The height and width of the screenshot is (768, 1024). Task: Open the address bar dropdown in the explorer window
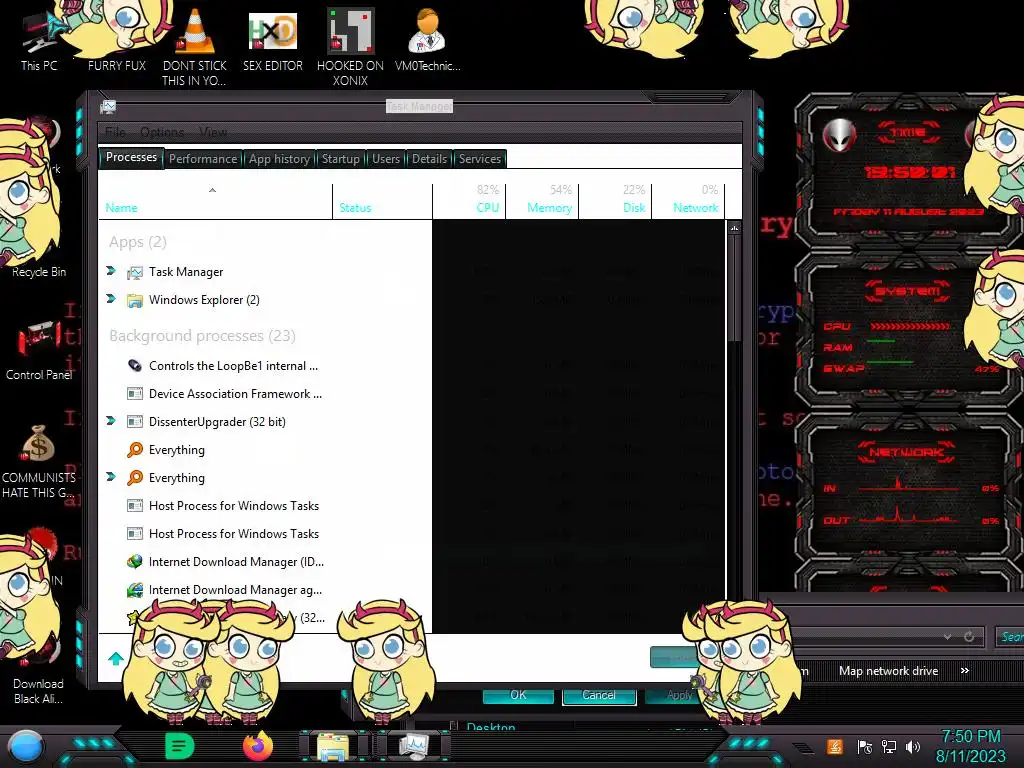point(947,637)
